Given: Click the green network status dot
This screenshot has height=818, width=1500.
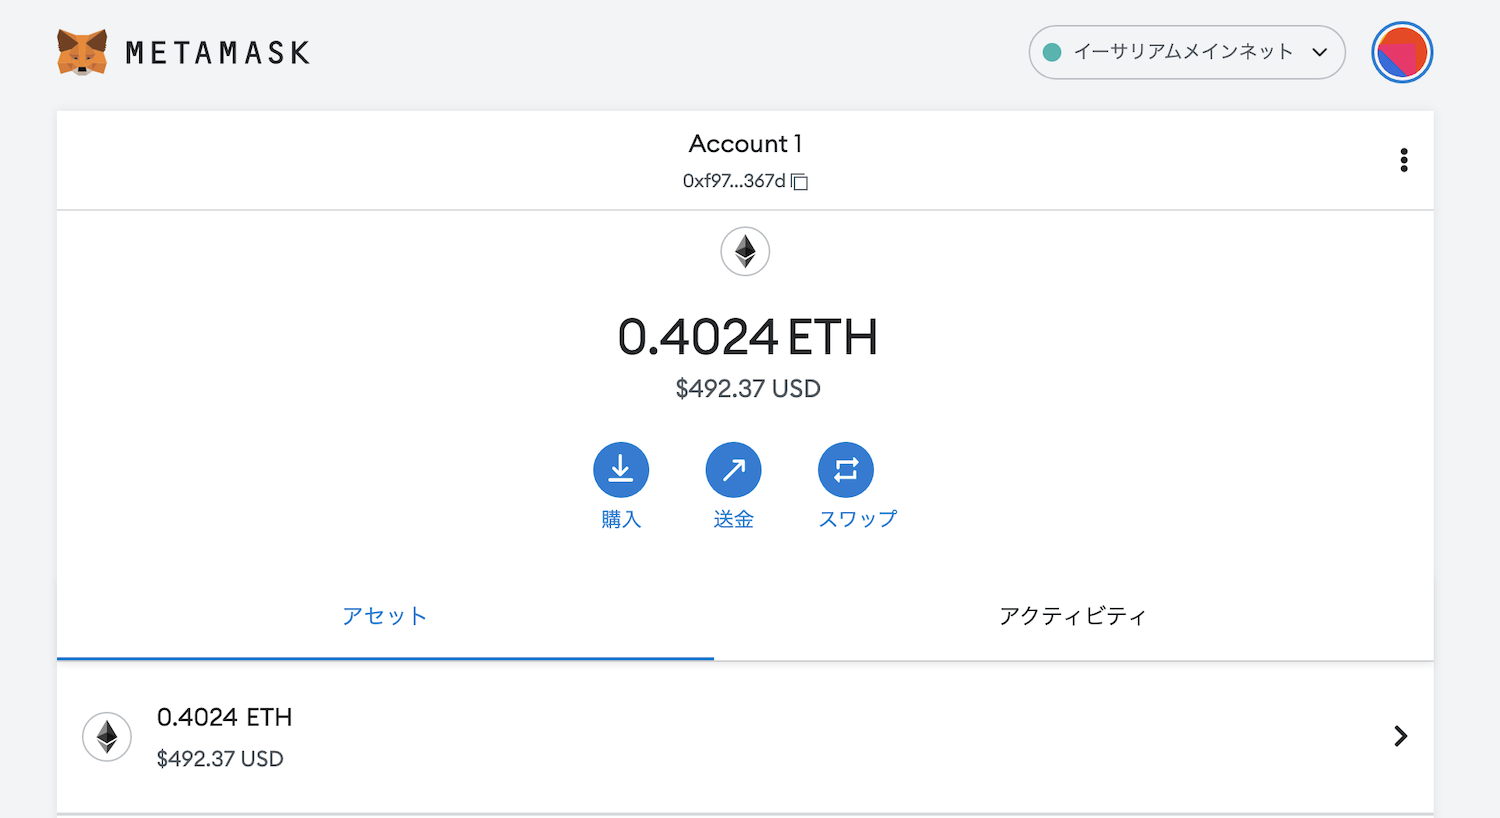Looking at the screenshot, I should point(1052,52).
